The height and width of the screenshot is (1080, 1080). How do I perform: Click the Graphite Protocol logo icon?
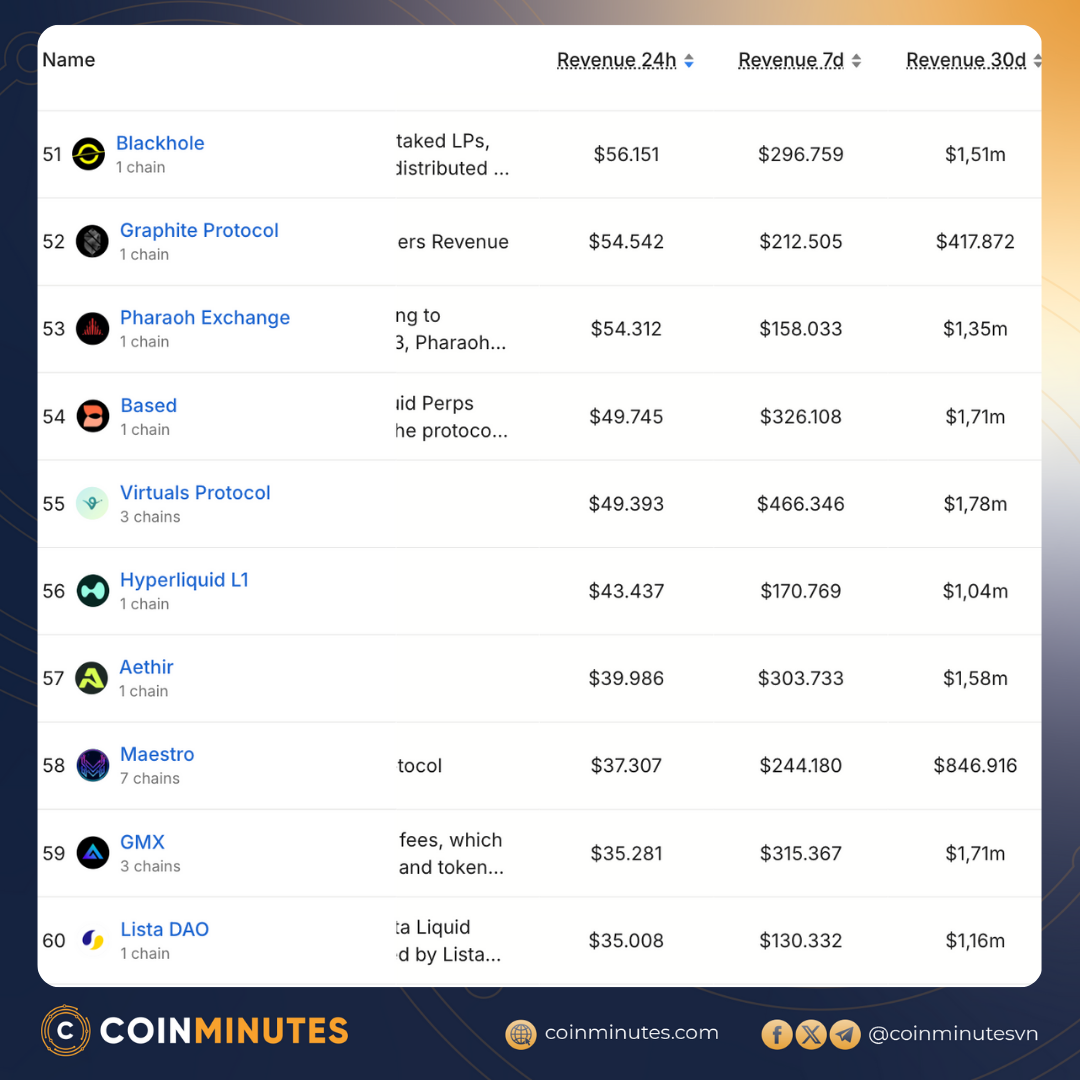click(92, 241)
